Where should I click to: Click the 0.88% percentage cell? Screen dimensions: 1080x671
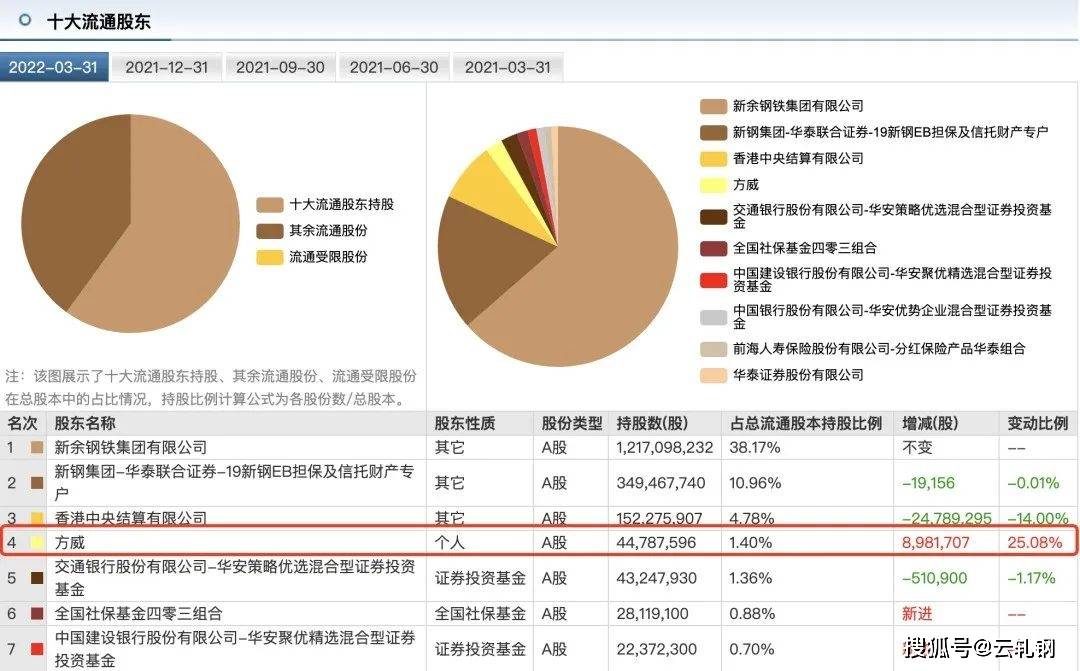pos(751,613)
